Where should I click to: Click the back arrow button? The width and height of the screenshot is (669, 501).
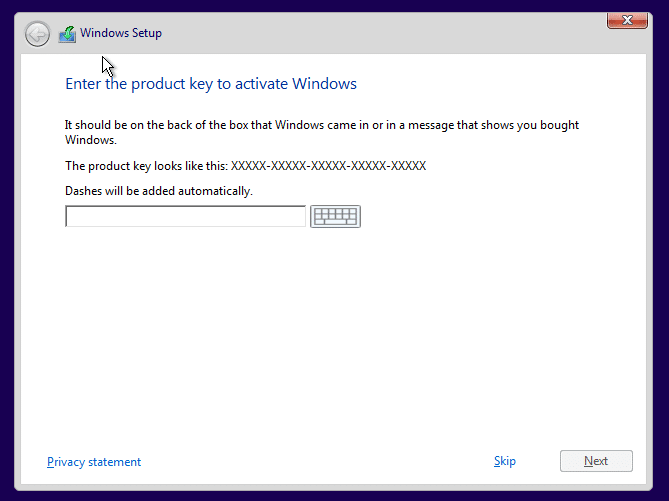point(37,34)
